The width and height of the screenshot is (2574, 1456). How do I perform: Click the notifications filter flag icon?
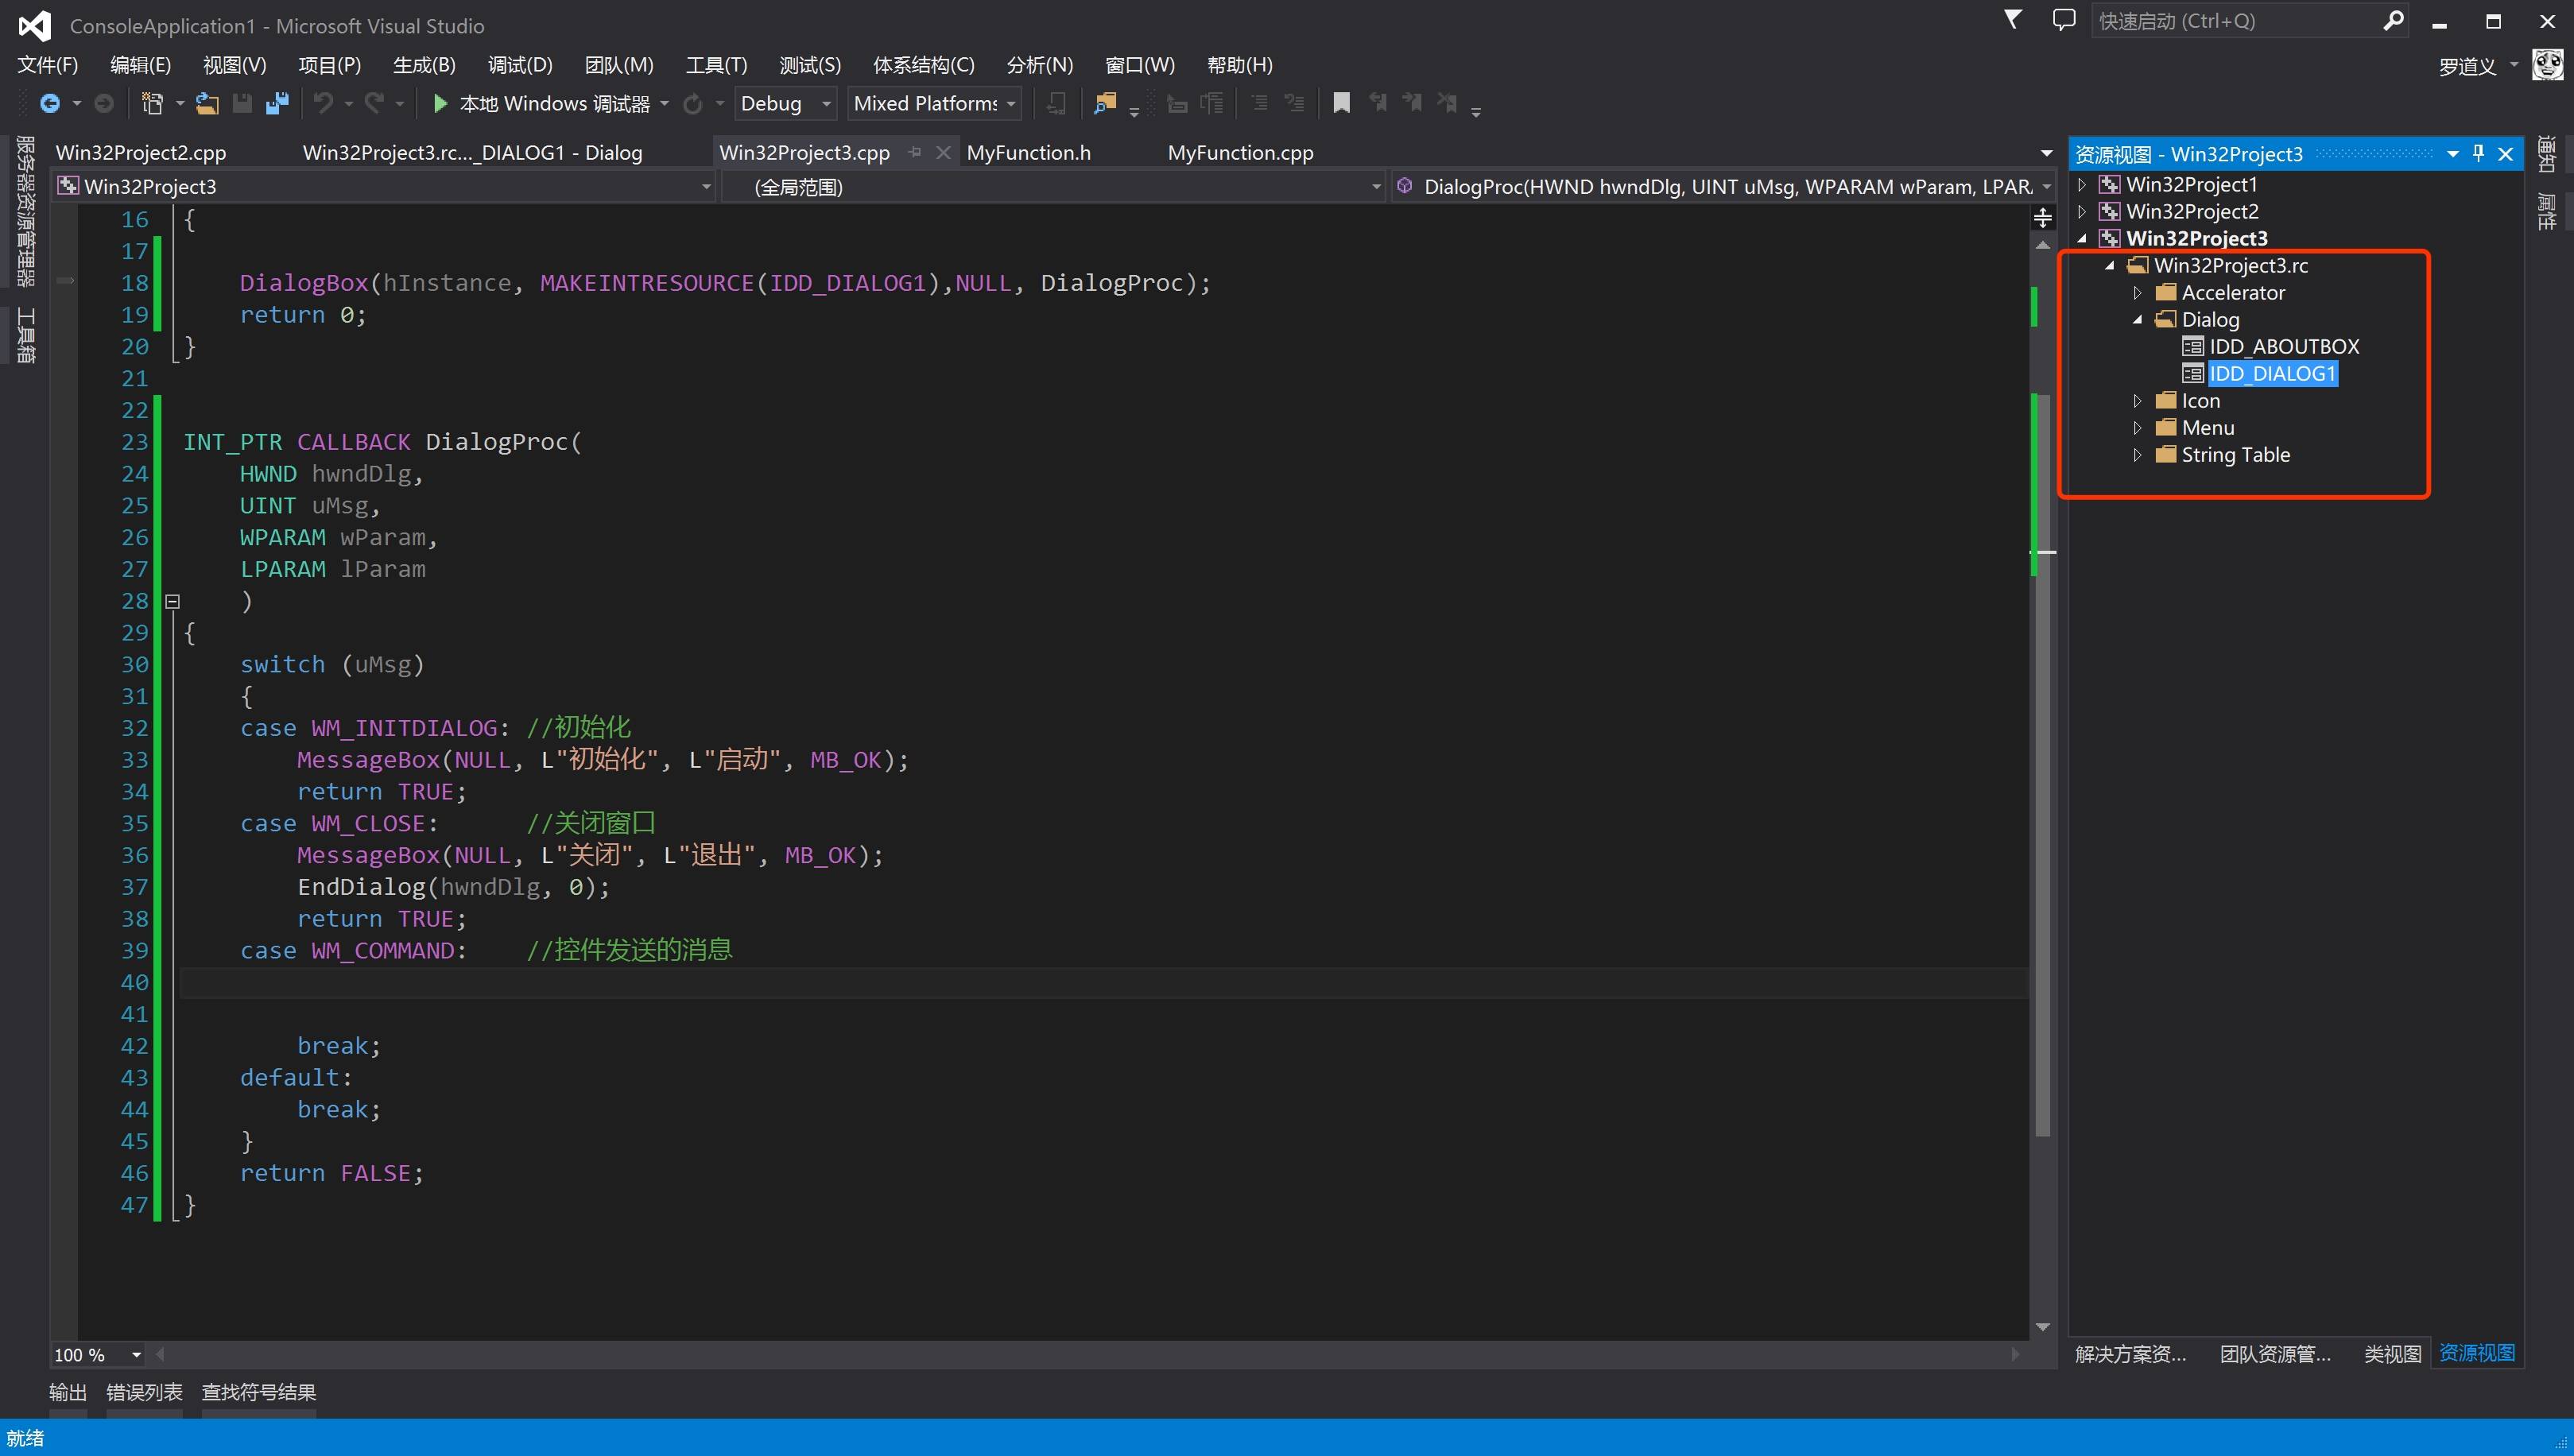[2013, 20]
